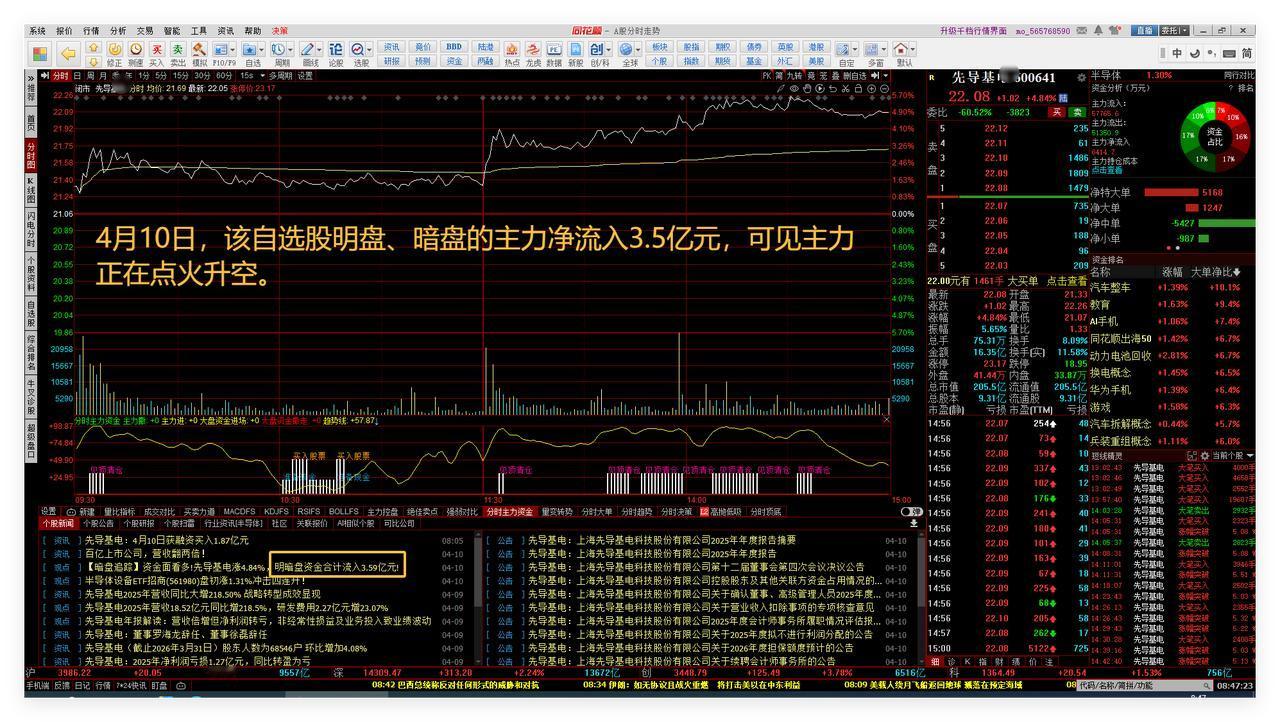Open dropdown arrow next to 默认 icon
Viewport: 1280px width, 722px height.
[913, 49]
